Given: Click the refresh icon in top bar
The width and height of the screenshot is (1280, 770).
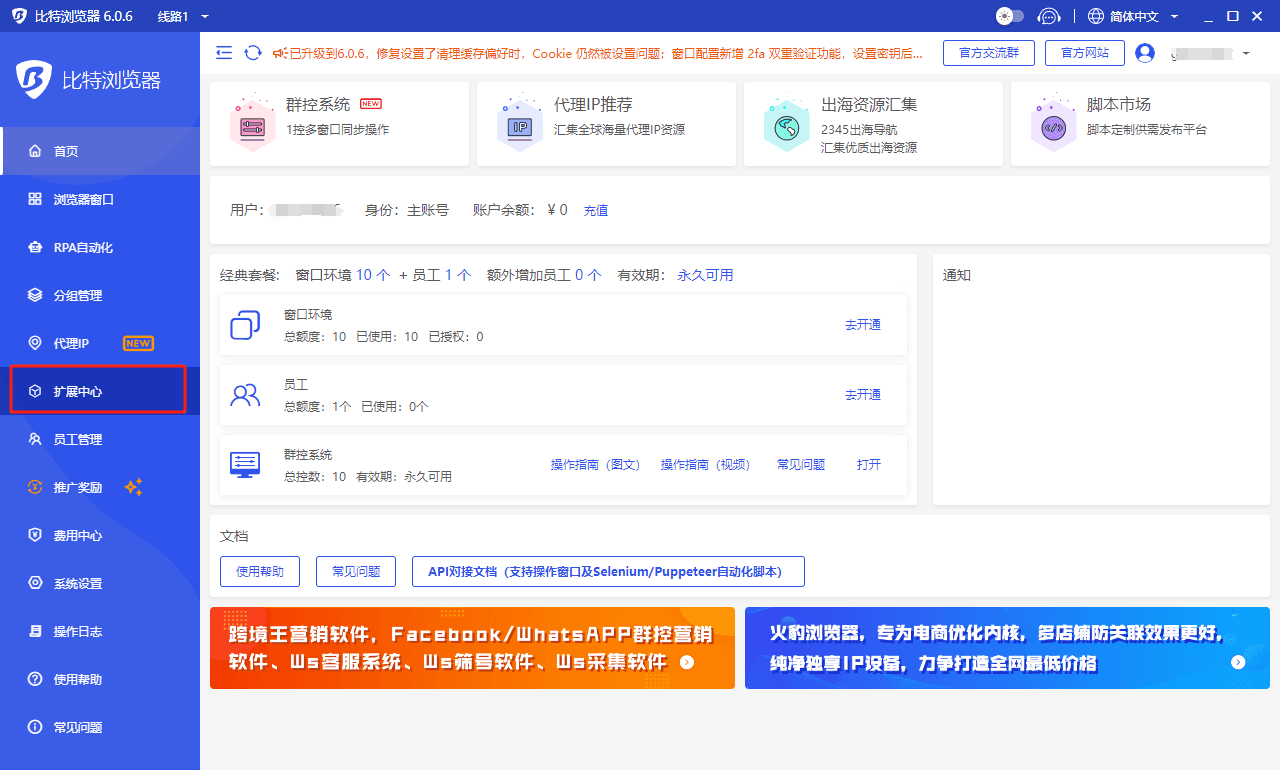Looking at the screenshot, I should 253,53.
